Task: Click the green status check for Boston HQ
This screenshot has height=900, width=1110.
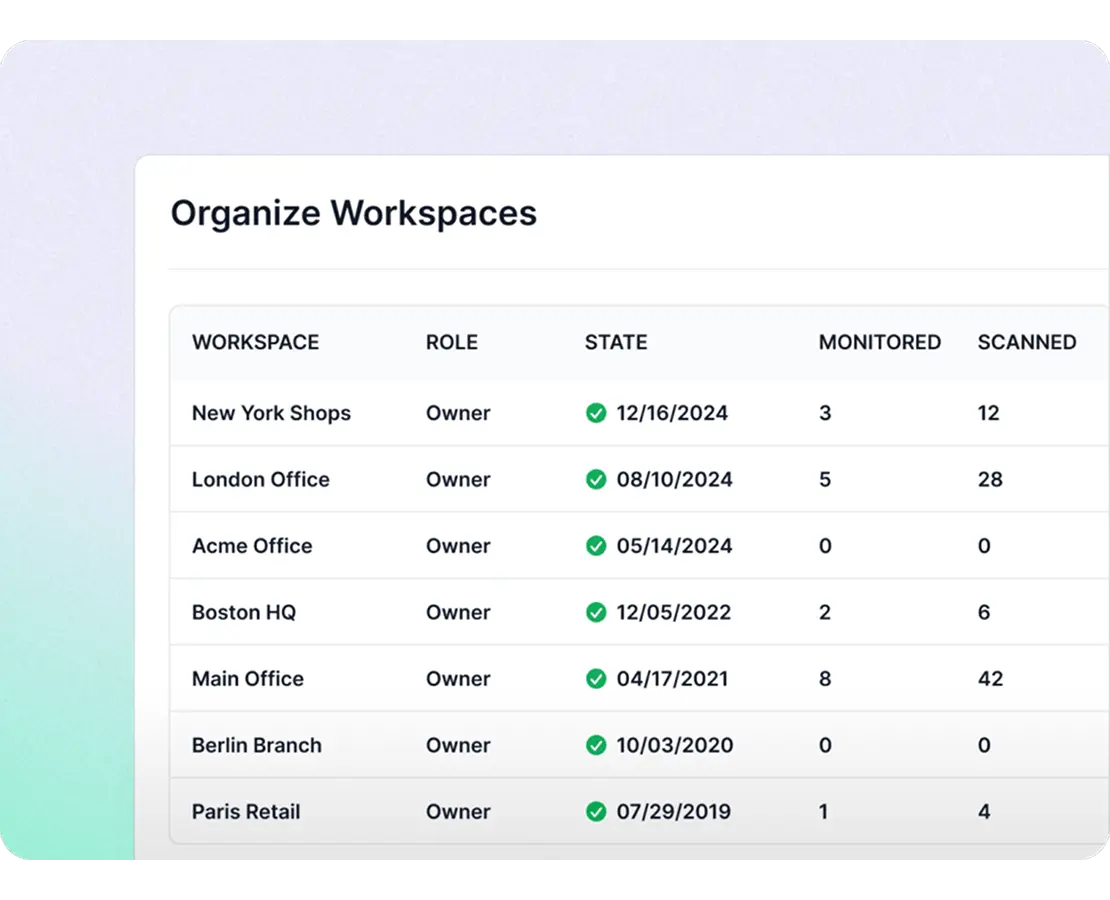Action: (596, 613)
